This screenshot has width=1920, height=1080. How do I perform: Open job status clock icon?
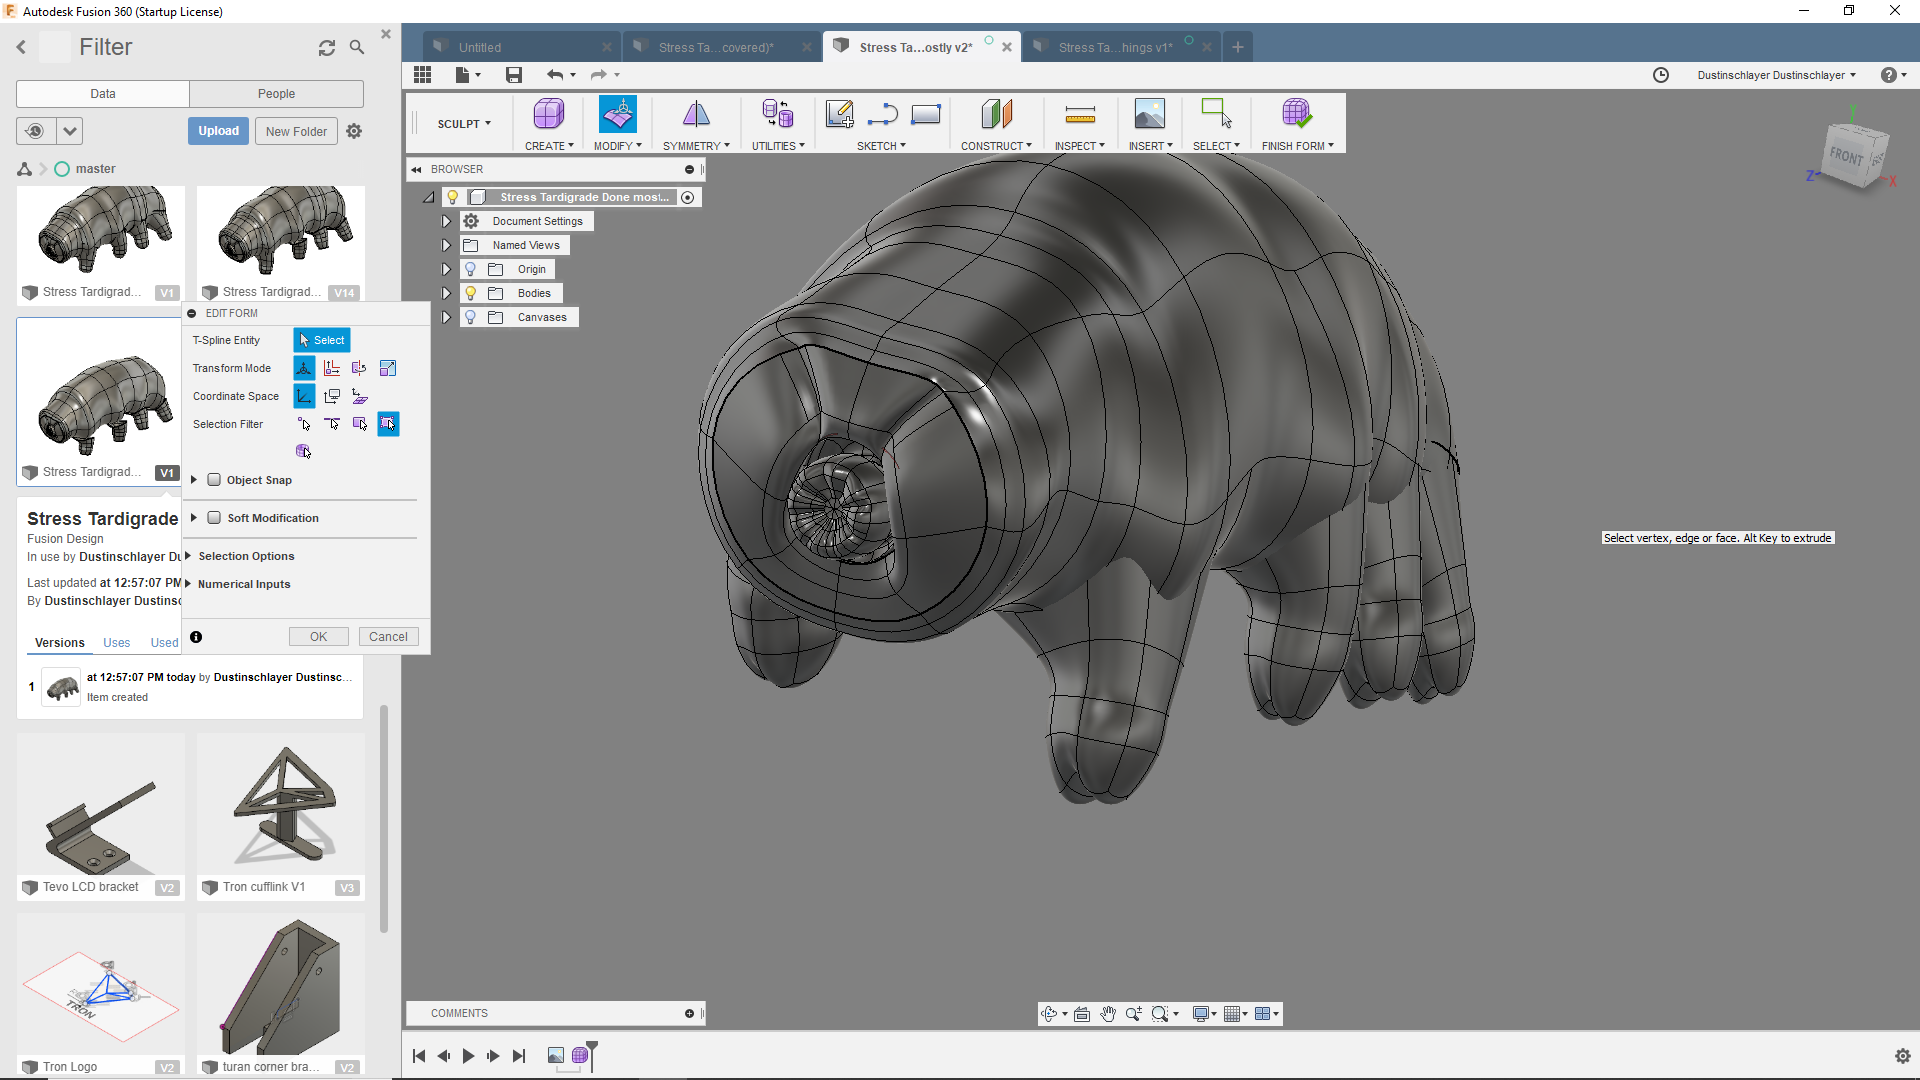click(x=1661, y=75)
